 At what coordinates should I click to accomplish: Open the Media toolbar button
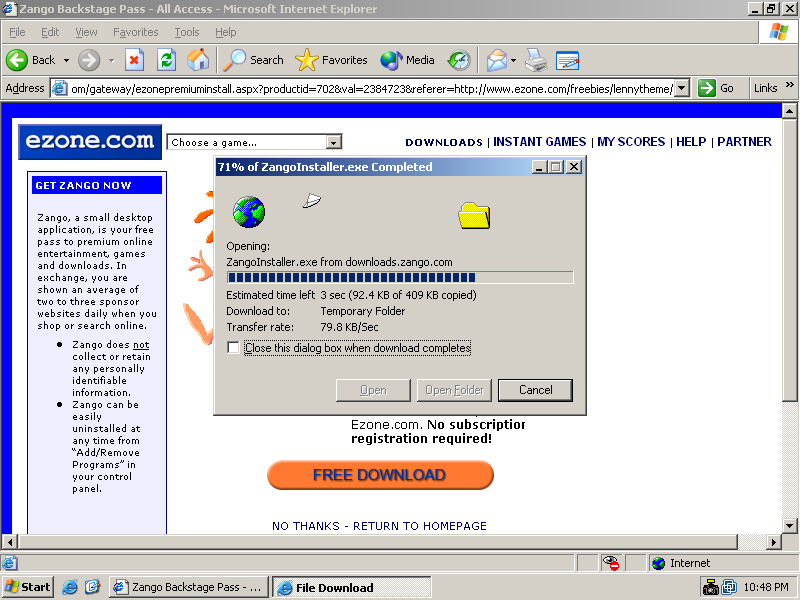pyautogui.click(x=407, y=60)
